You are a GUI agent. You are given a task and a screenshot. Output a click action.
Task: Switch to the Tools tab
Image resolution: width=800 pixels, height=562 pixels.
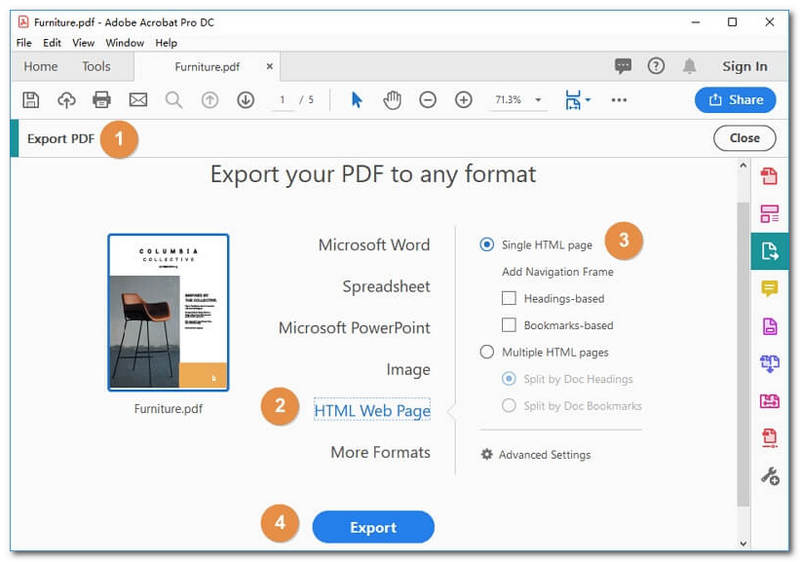(x=96, y=67)
